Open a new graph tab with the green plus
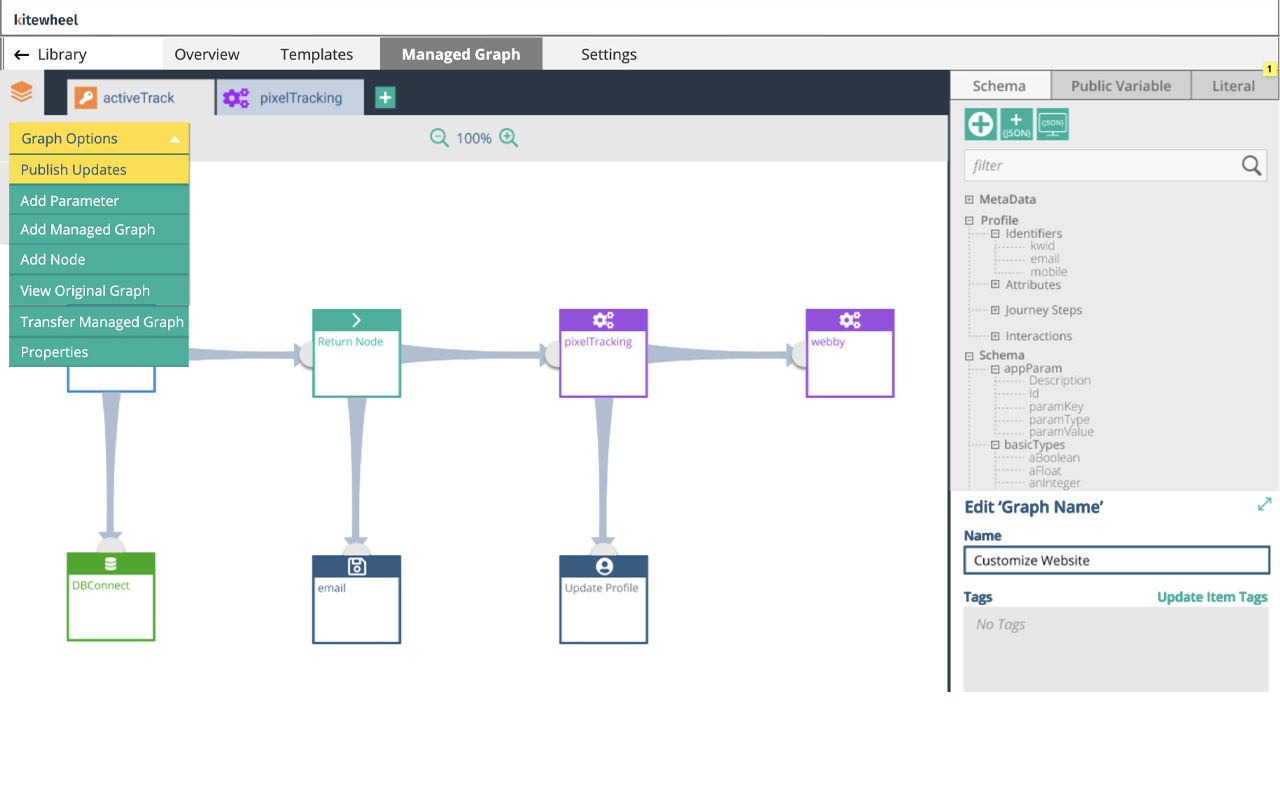The width and height of the screenshot is (1280, 800). pyautogui.click(x=385, y=97)
